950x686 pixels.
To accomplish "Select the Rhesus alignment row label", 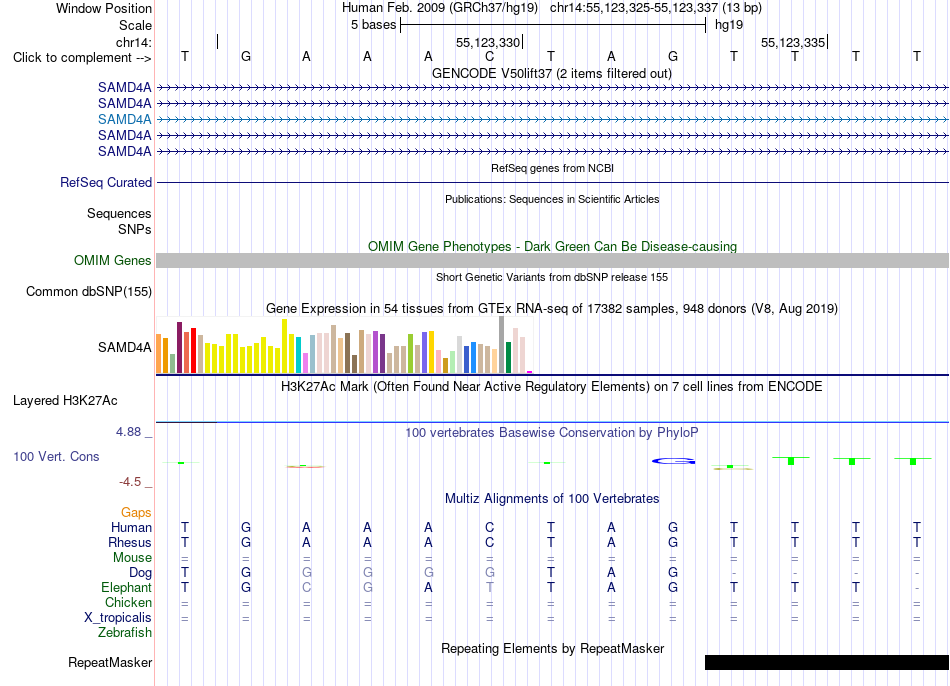I will pos(130,542).
